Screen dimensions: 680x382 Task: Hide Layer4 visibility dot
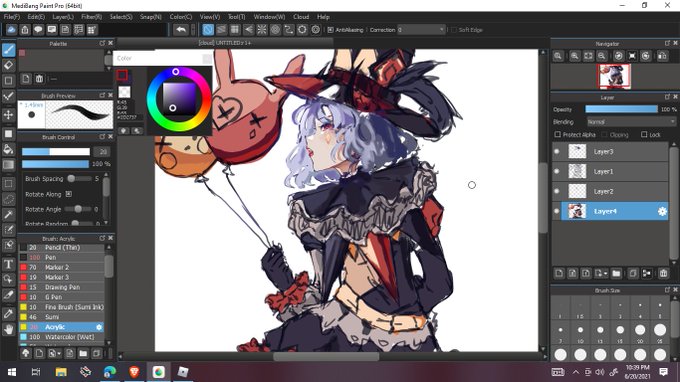click(557, 211)
